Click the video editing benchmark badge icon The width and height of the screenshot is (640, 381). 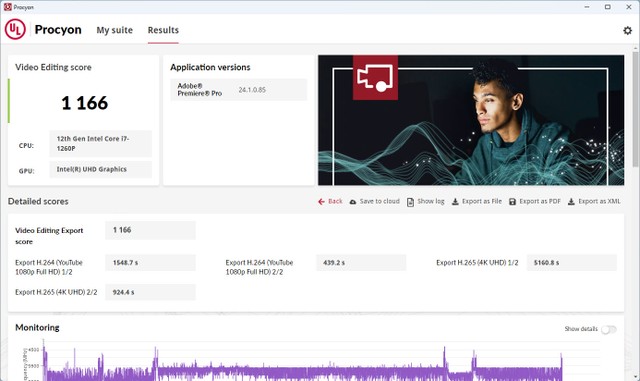click(x=375, y=78)
